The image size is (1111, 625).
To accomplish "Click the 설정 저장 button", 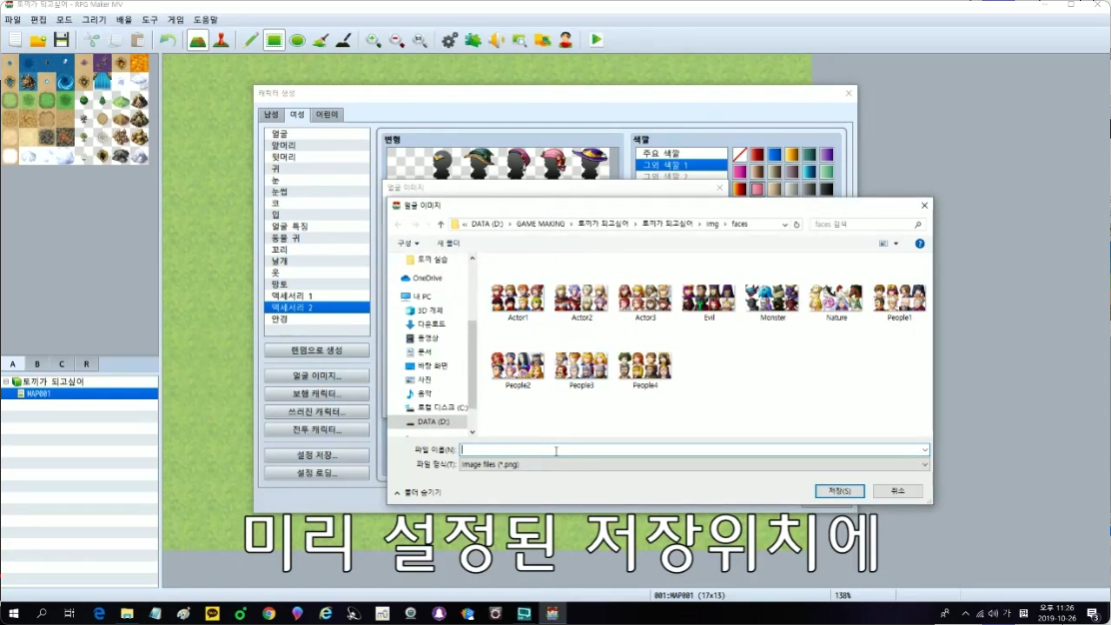I will [317, 456].
